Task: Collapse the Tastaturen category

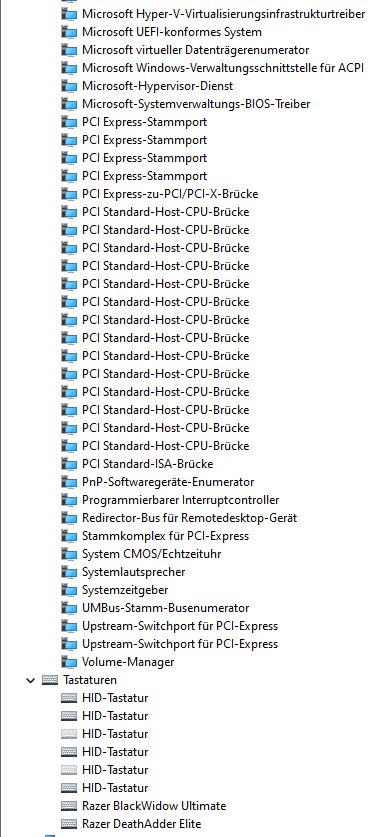Action: [30, 680]
